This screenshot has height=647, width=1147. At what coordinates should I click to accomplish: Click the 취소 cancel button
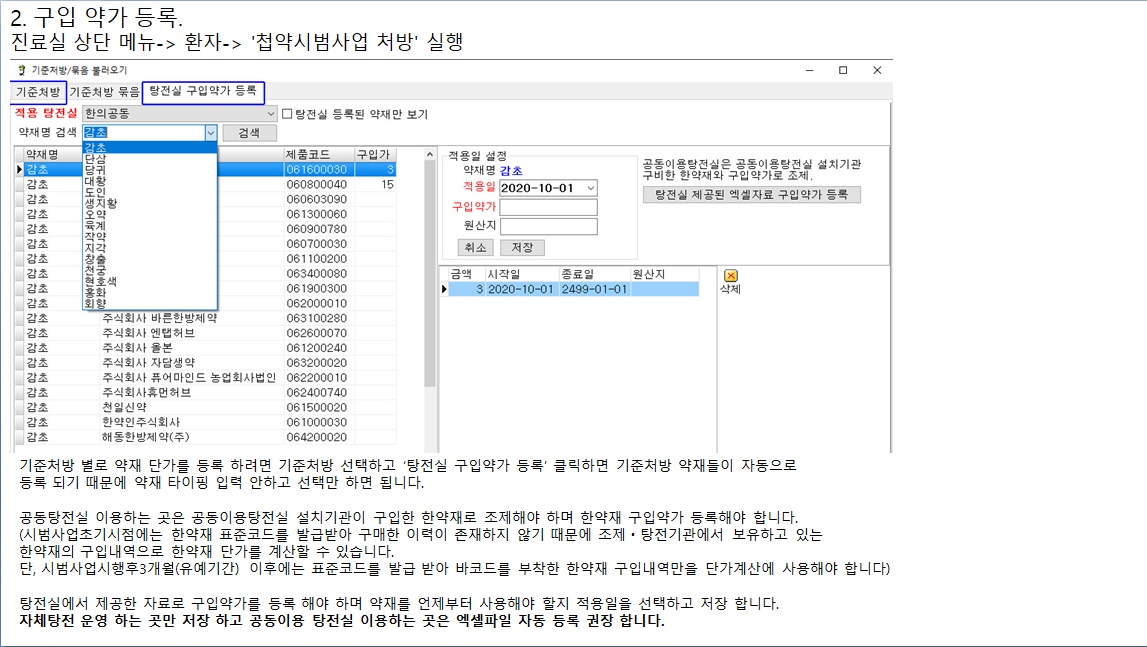pyautogui.click(x=476, y=247)
